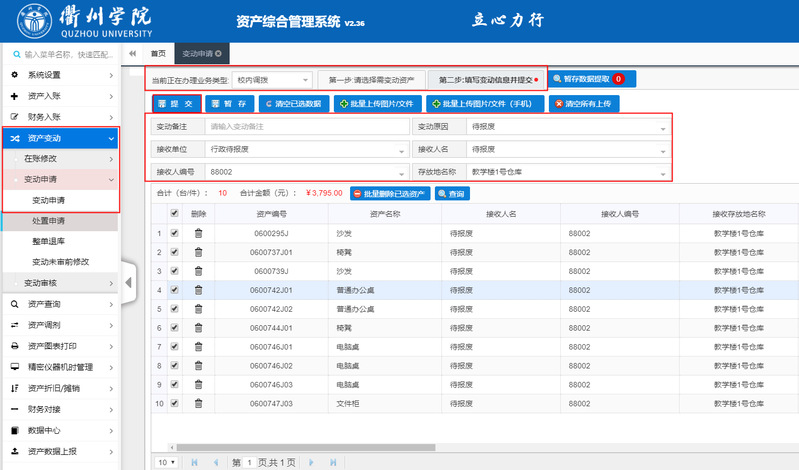The image size is (799, 470).
Task: Open 整单退库 in sidebar
Action: point(61,241)
